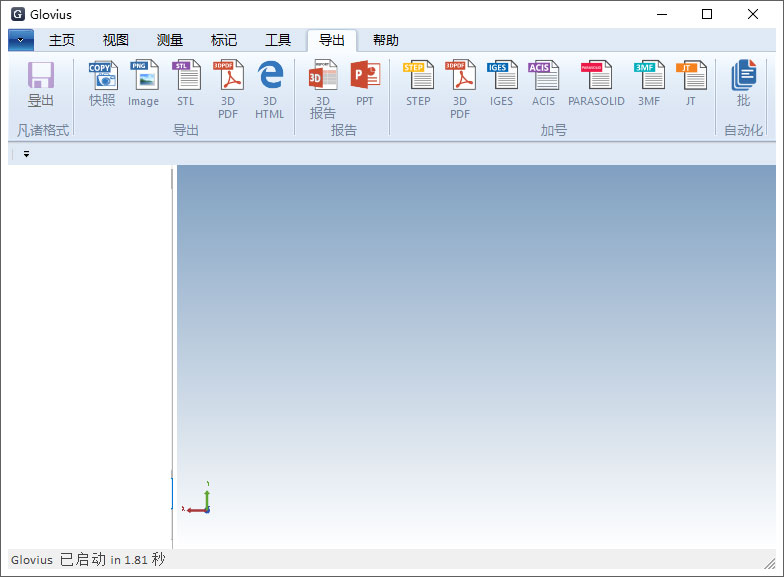Take a 快照 snapshot copy

[x=102, y=84]
